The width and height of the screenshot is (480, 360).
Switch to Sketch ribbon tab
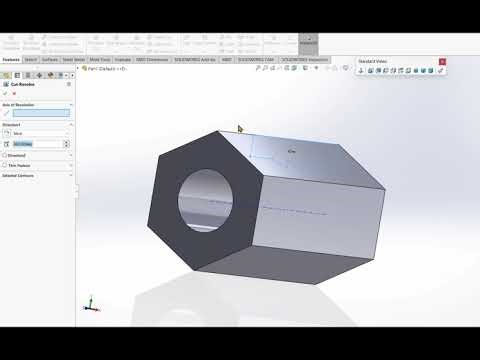click(x=31, y=60)
